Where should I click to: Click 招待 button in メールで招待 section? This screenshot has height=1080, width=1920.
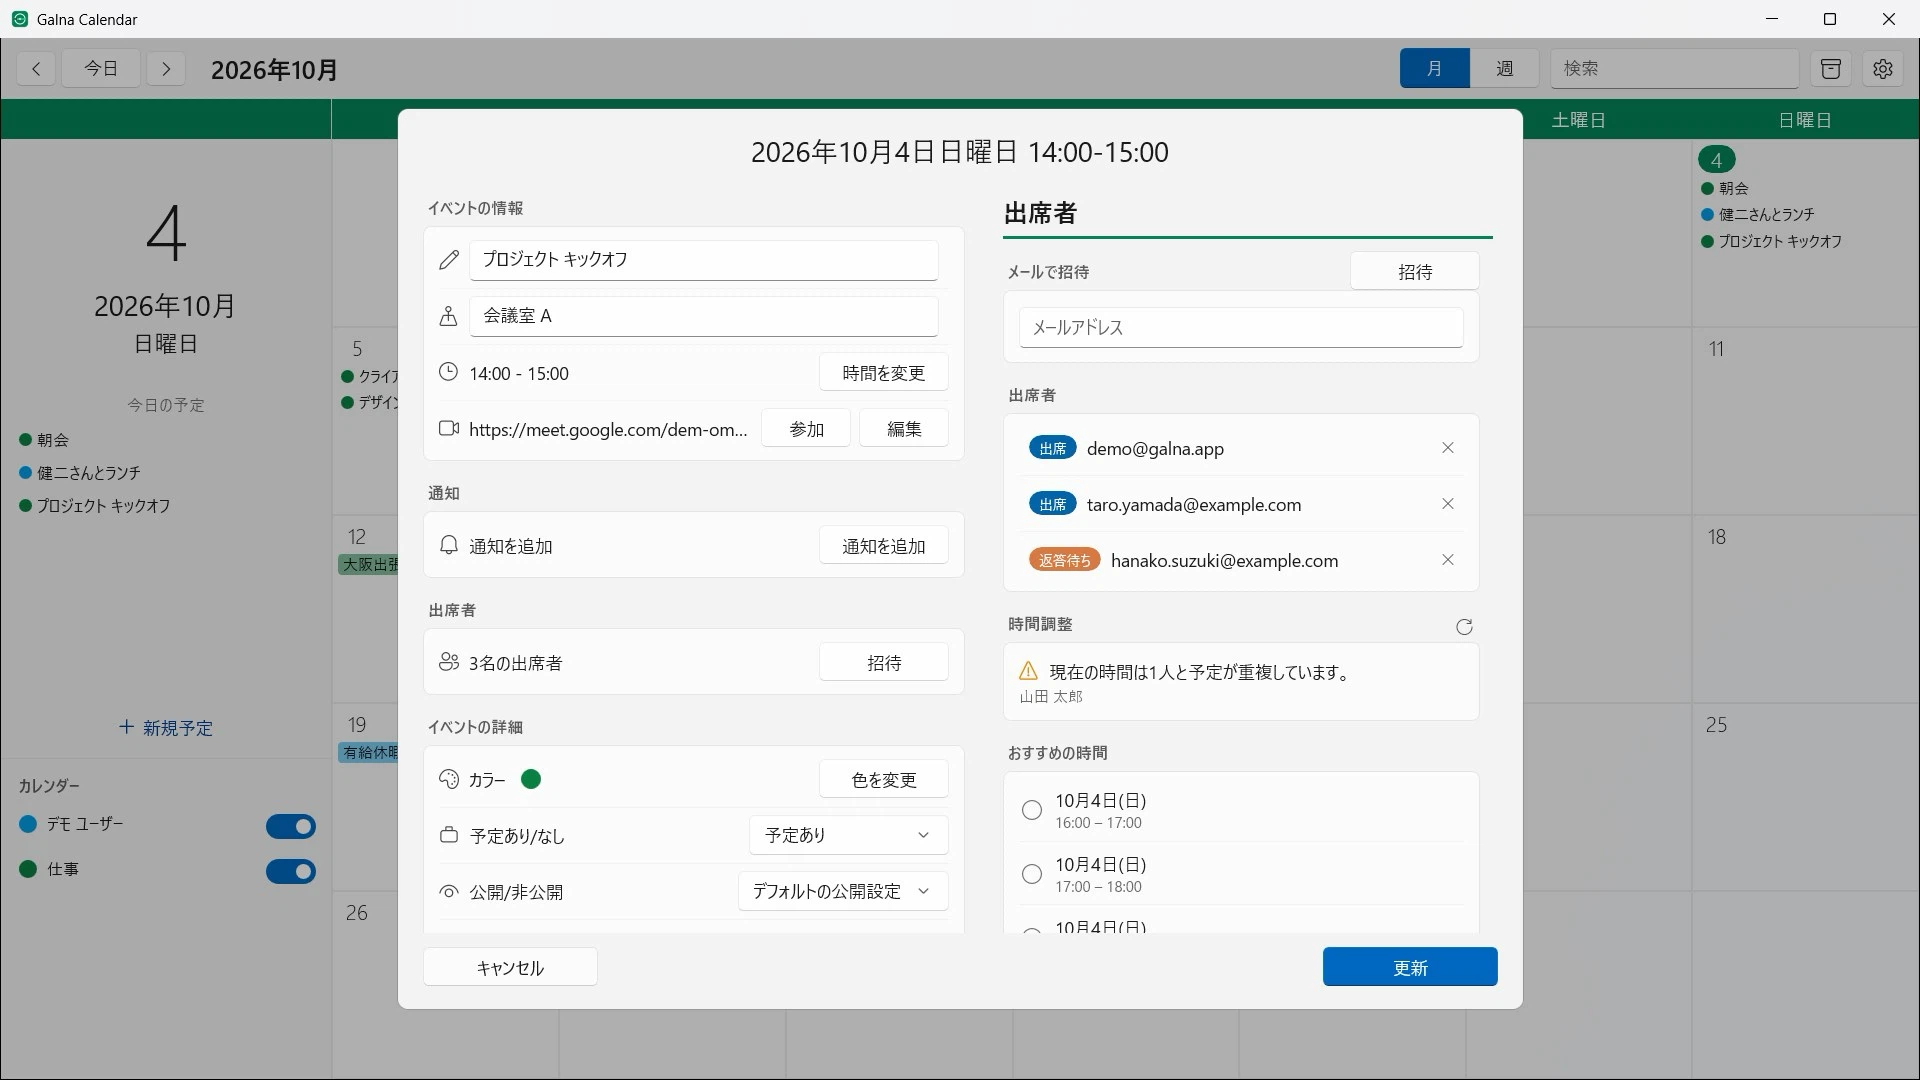pyautogui.click(x=1414, y=272)
